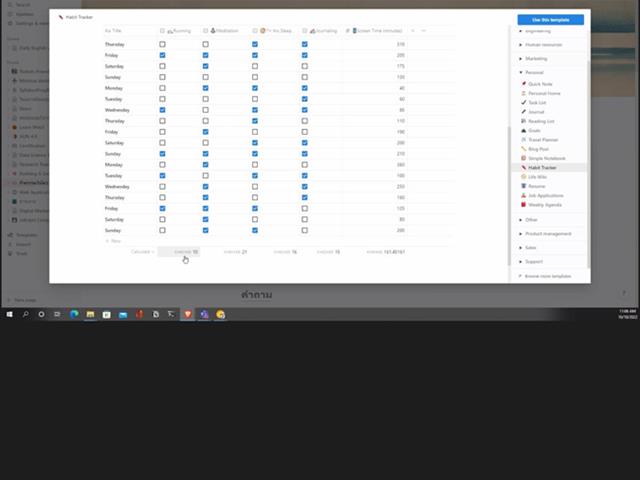640x480 pixels.
Task: Open the help question mark button
Action: tap(624, 293)
